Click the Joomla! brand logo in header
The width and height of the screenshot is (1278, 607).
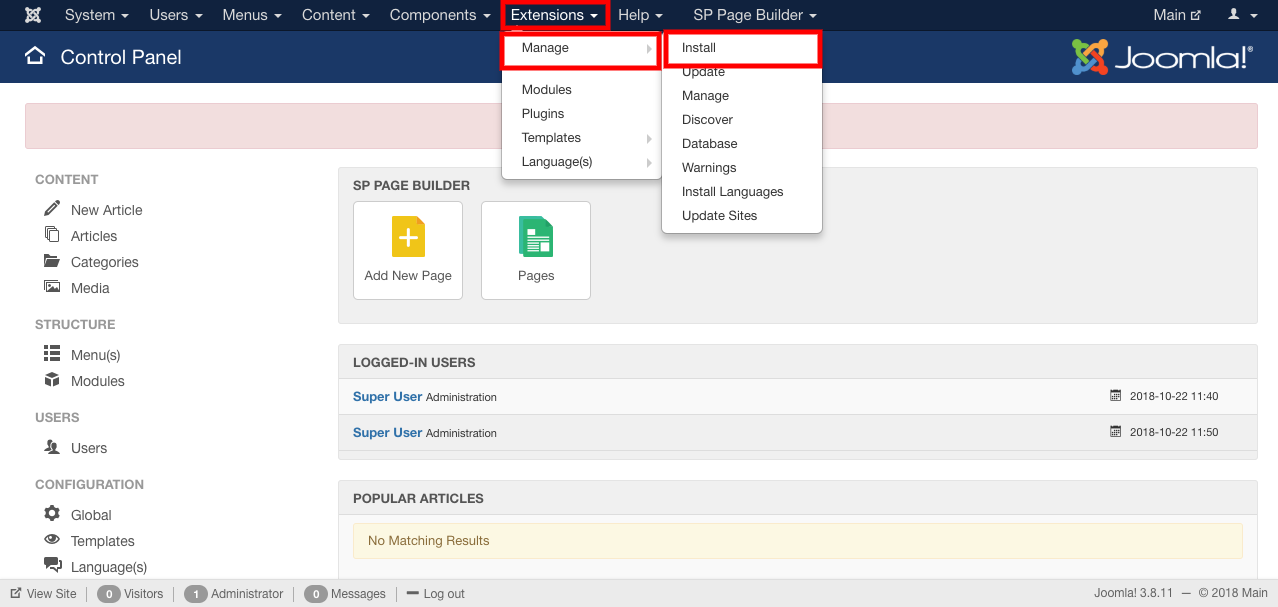tap(1162, 57)
